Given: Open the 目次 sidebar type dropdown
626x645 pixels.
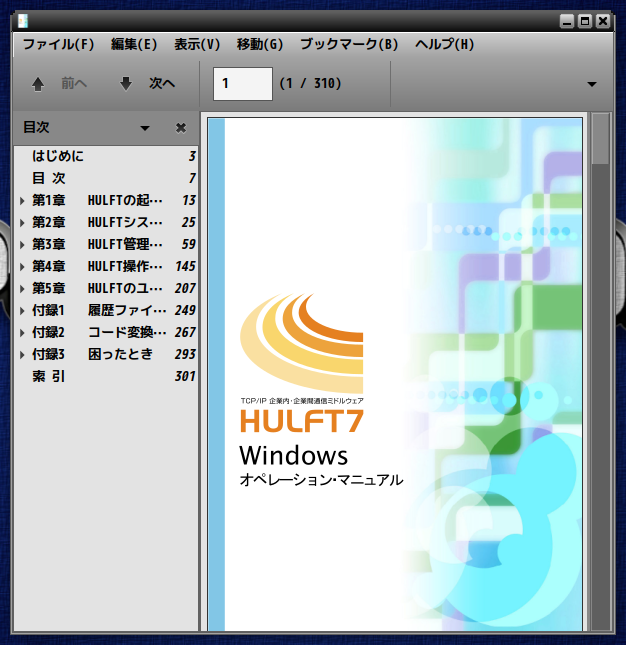Looking at the screenshot, I should click(145, 128).
